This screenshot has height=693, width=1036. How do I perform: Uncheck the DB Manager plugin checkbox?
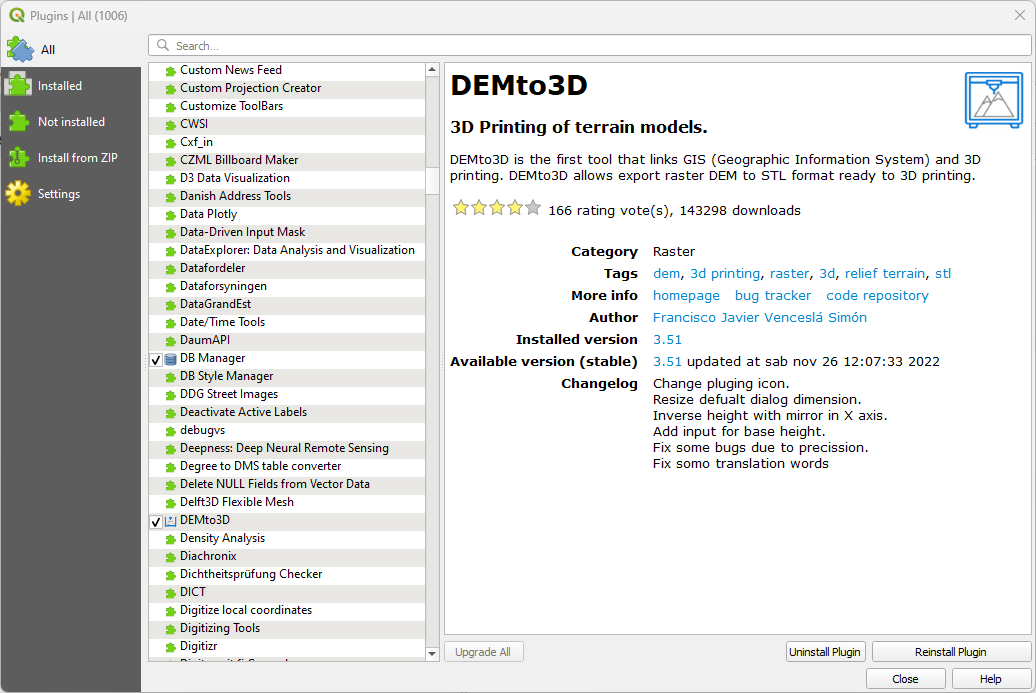pyautogui.click(x=156, y=359)
